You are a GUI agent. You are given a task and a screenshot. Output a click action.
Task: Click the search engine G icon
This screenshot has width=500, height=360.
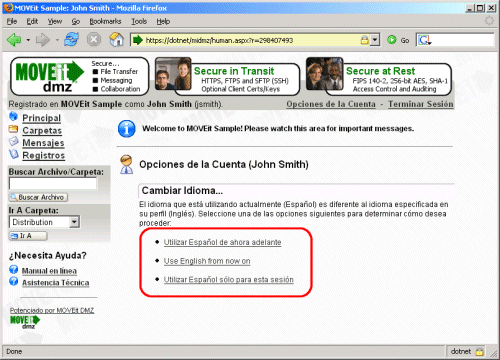coord(425,40)
